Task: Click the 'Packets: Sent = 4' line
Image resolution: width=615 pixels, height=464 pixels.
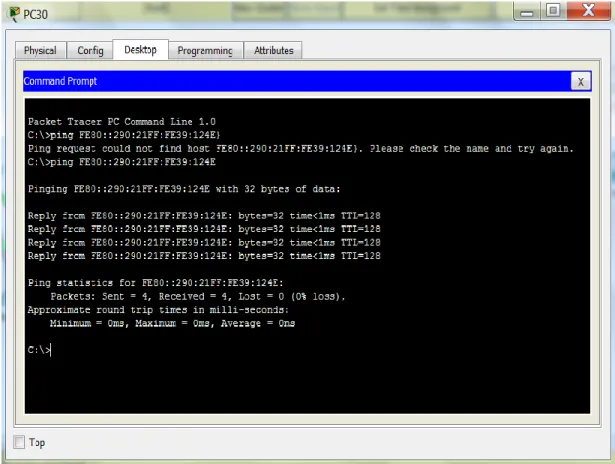Action: [x=198, y=297]
